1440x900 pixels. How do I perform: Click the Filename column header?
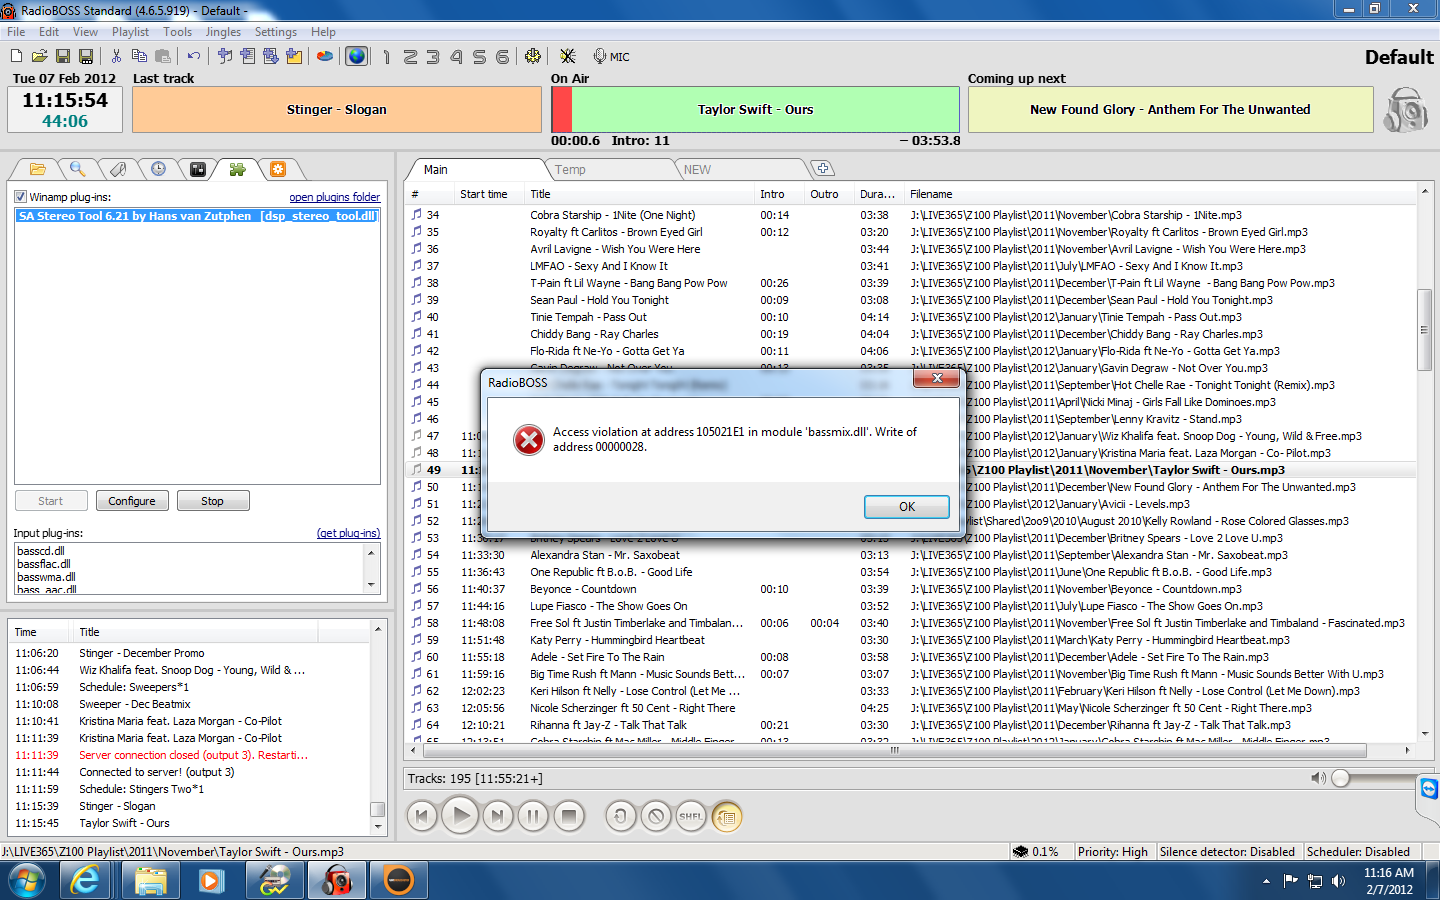click(931, 195)
